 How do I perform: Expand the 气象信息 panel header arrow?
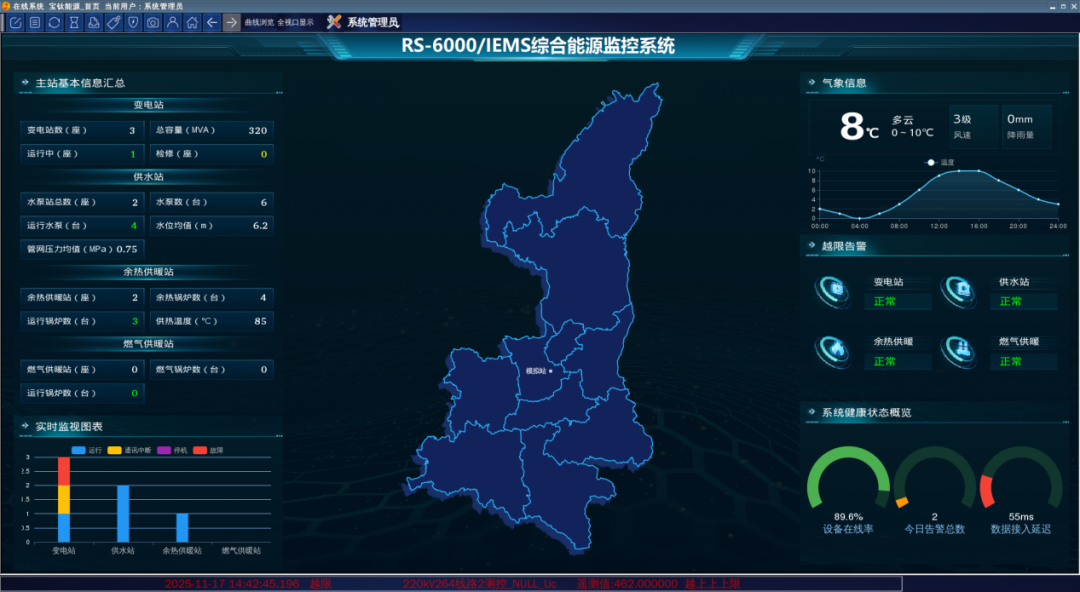(808, 83)
